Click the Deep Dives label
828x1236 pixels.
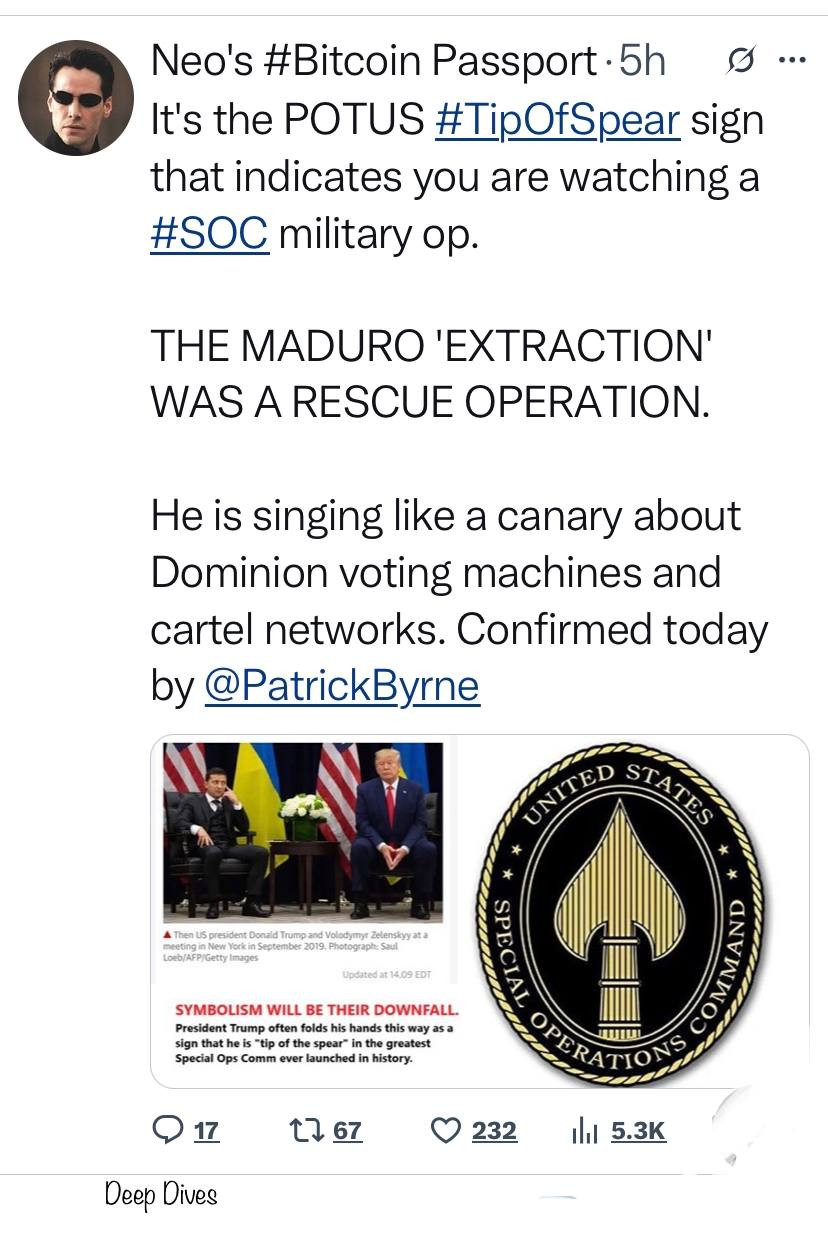click(160, 1194)
